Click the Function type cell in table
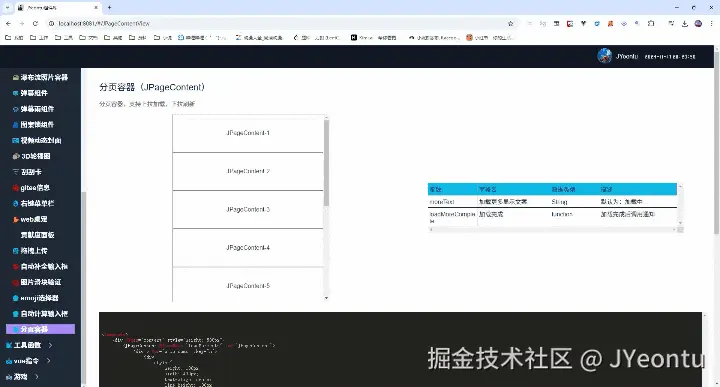 [x=562, y=214]
